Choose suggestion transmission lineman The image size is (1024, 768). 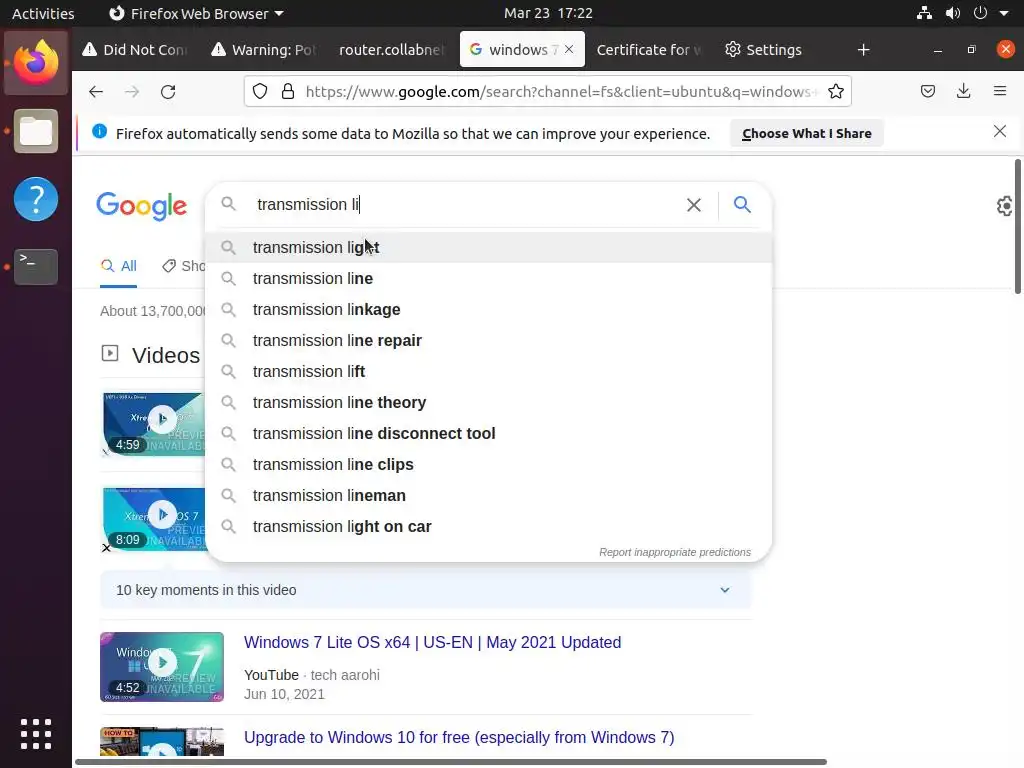coord(488,496)
